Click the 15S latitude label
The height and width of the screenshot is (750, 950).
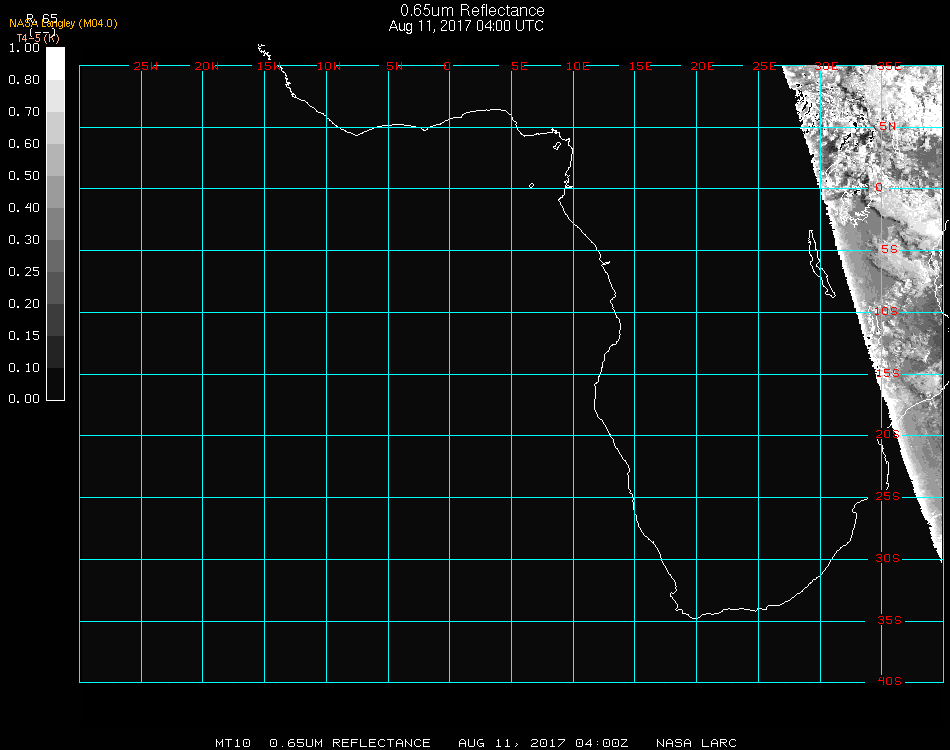click(x=888, y=373)
